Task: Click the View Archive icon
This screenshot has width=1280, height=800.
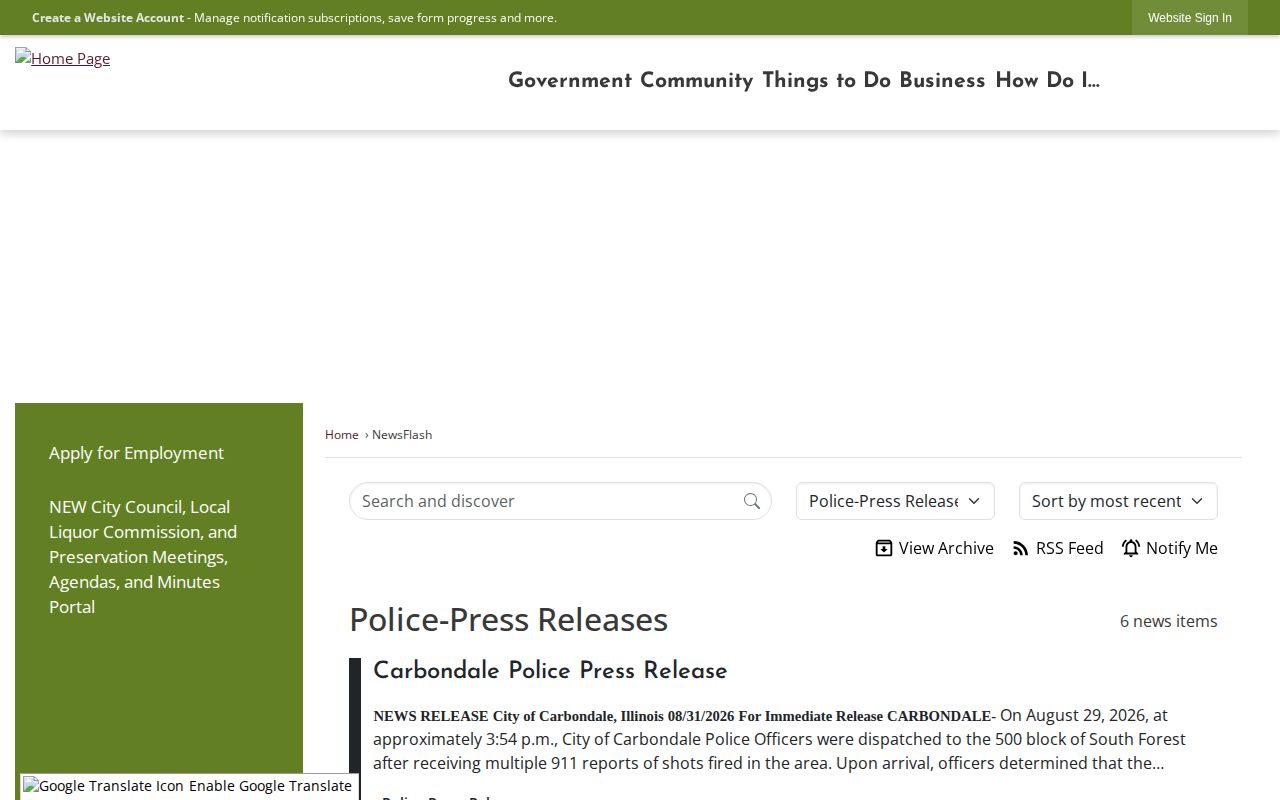Action: click(884, 548)
